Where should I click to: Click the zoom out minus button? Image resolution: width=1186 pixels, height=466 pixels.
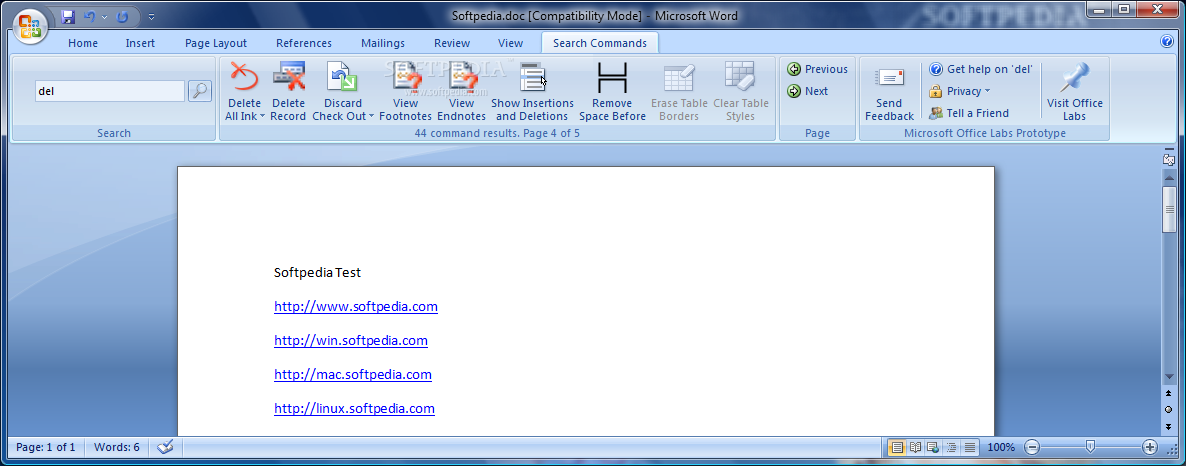tap(1032, 447)
